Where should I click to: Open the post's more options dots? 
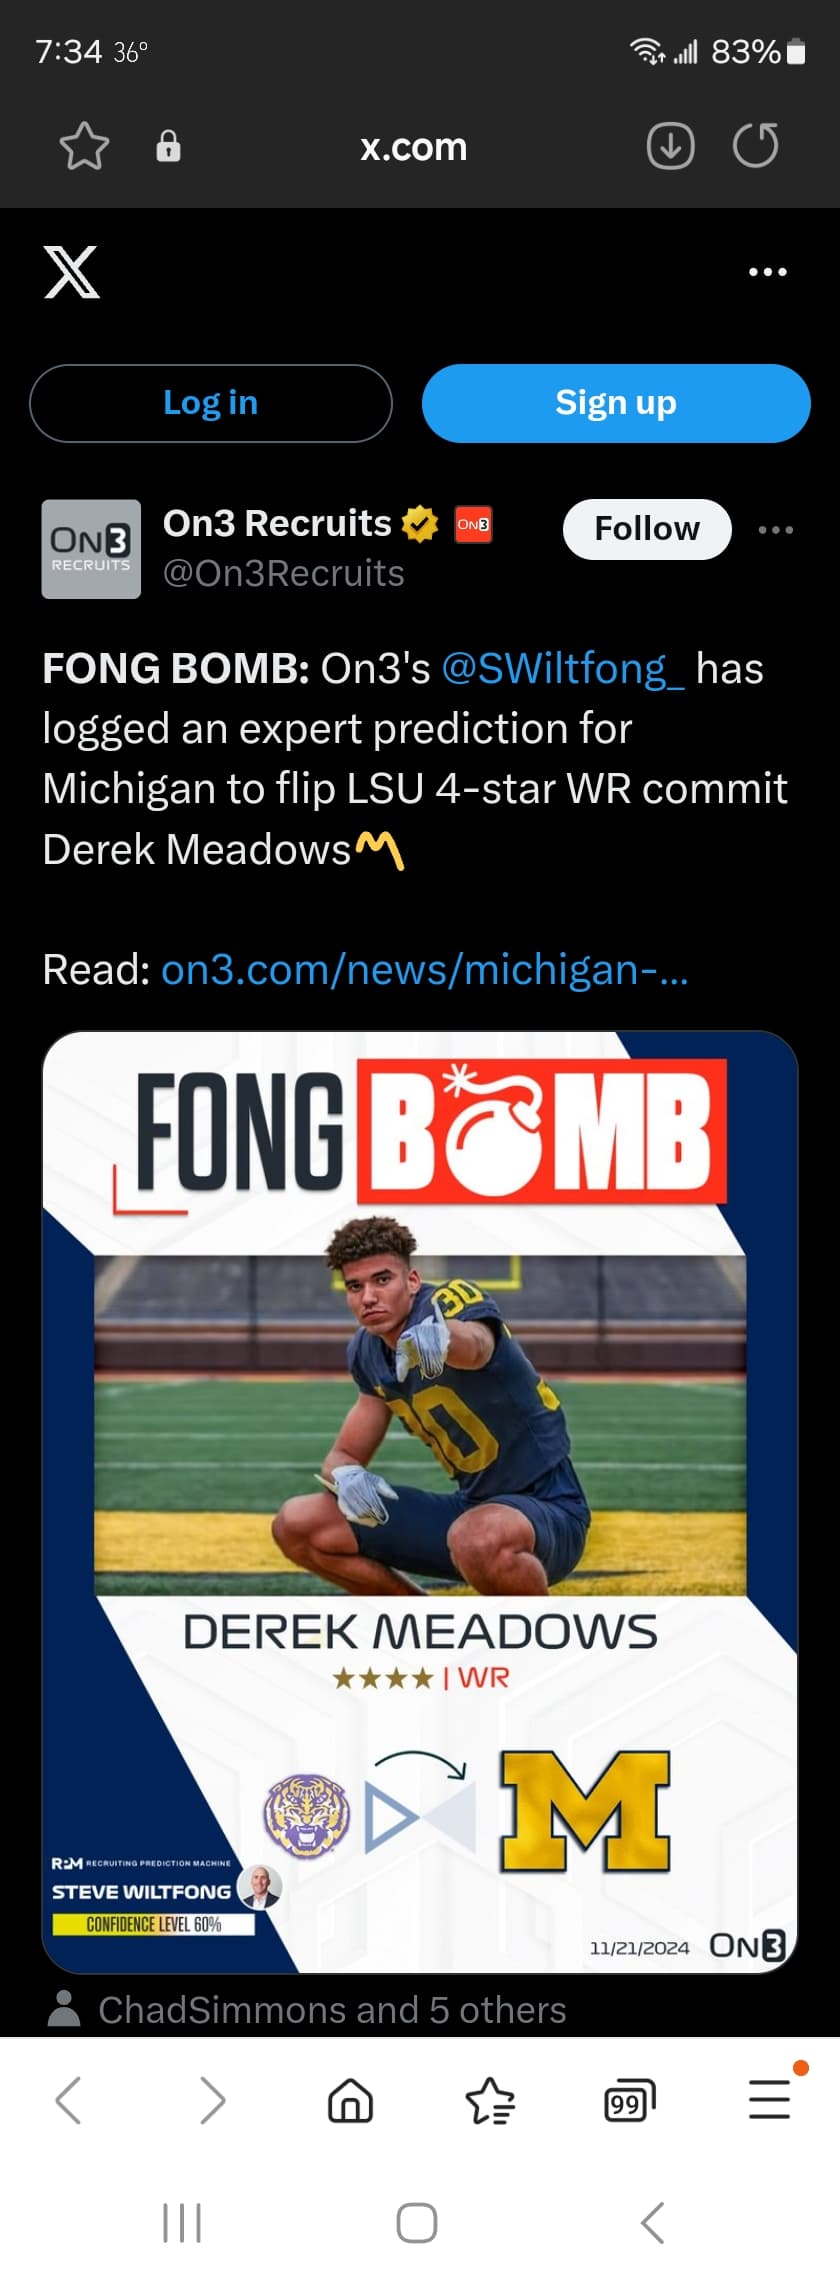click(x=776, y=530)
